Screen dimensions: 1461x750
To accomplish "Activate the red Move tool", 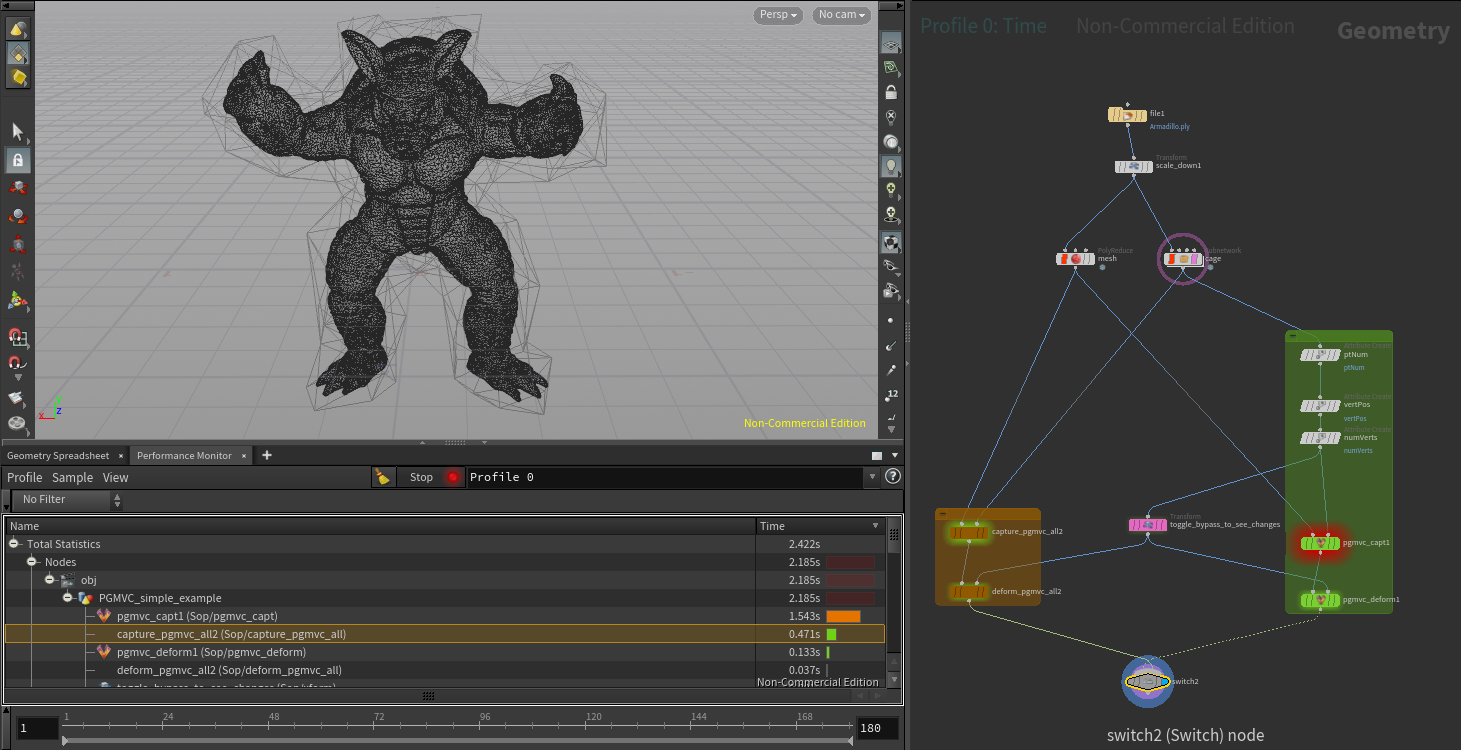I will [17, 187].
